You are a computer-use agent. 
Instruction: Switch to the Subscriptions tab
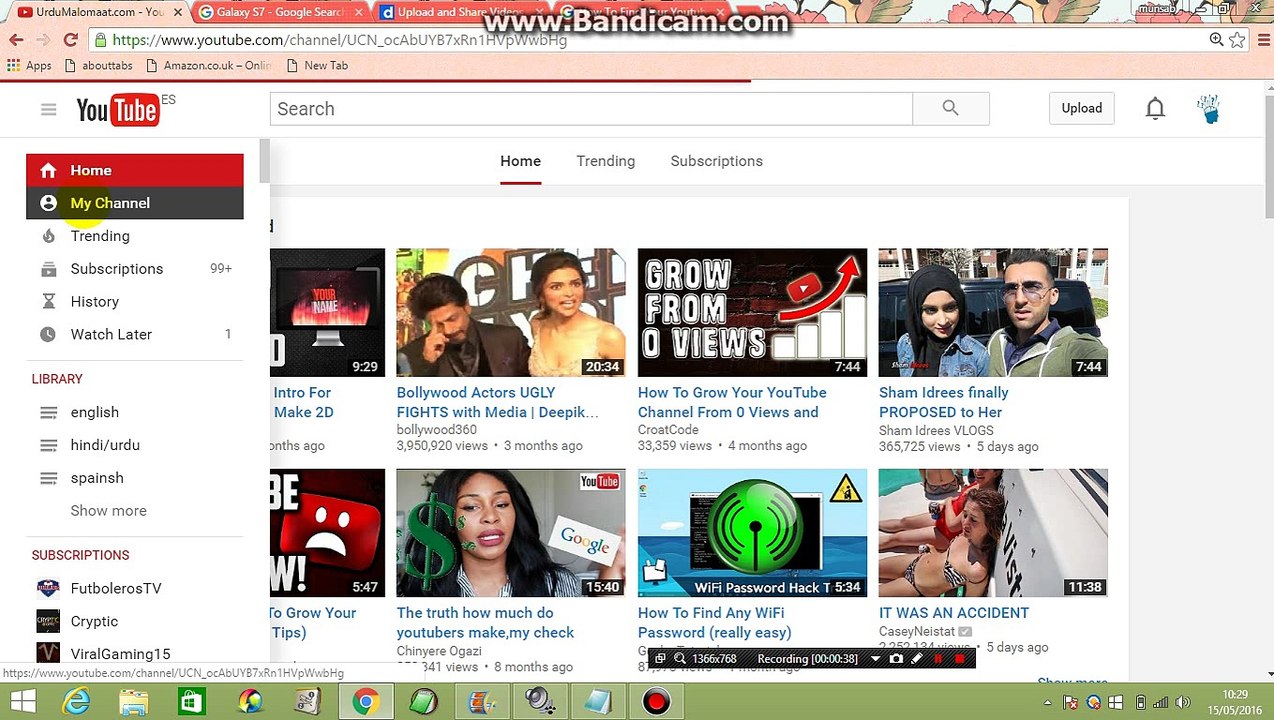[716, 161]
